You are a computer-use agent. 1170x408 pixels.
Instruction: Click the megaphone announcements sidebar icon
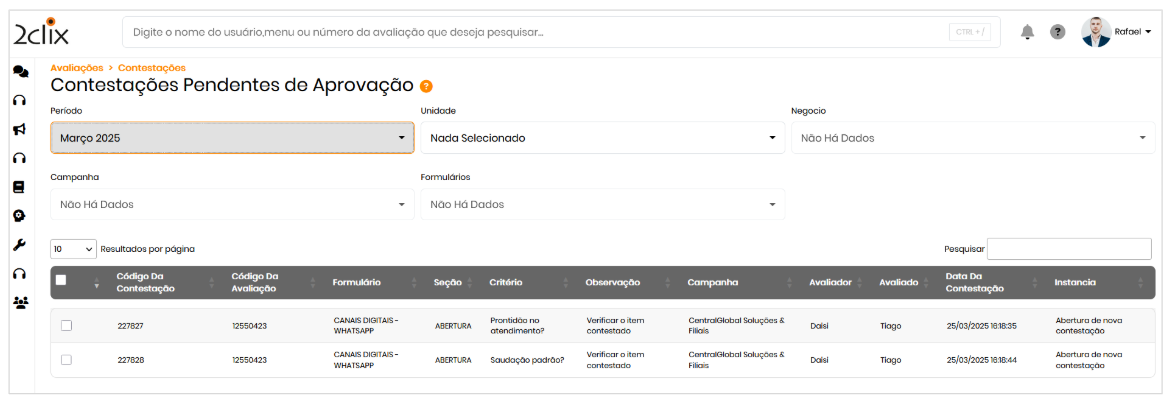click(19, 129)
